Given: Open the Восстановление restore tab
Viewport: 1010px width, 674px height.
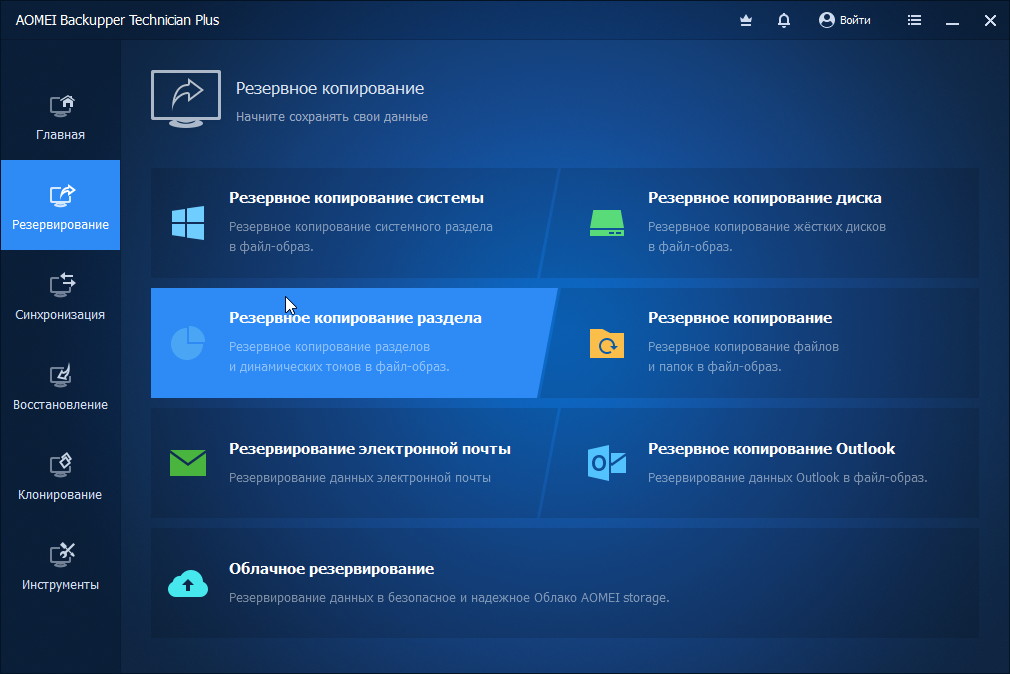Looking at the screenshot, I should (61, 386).
